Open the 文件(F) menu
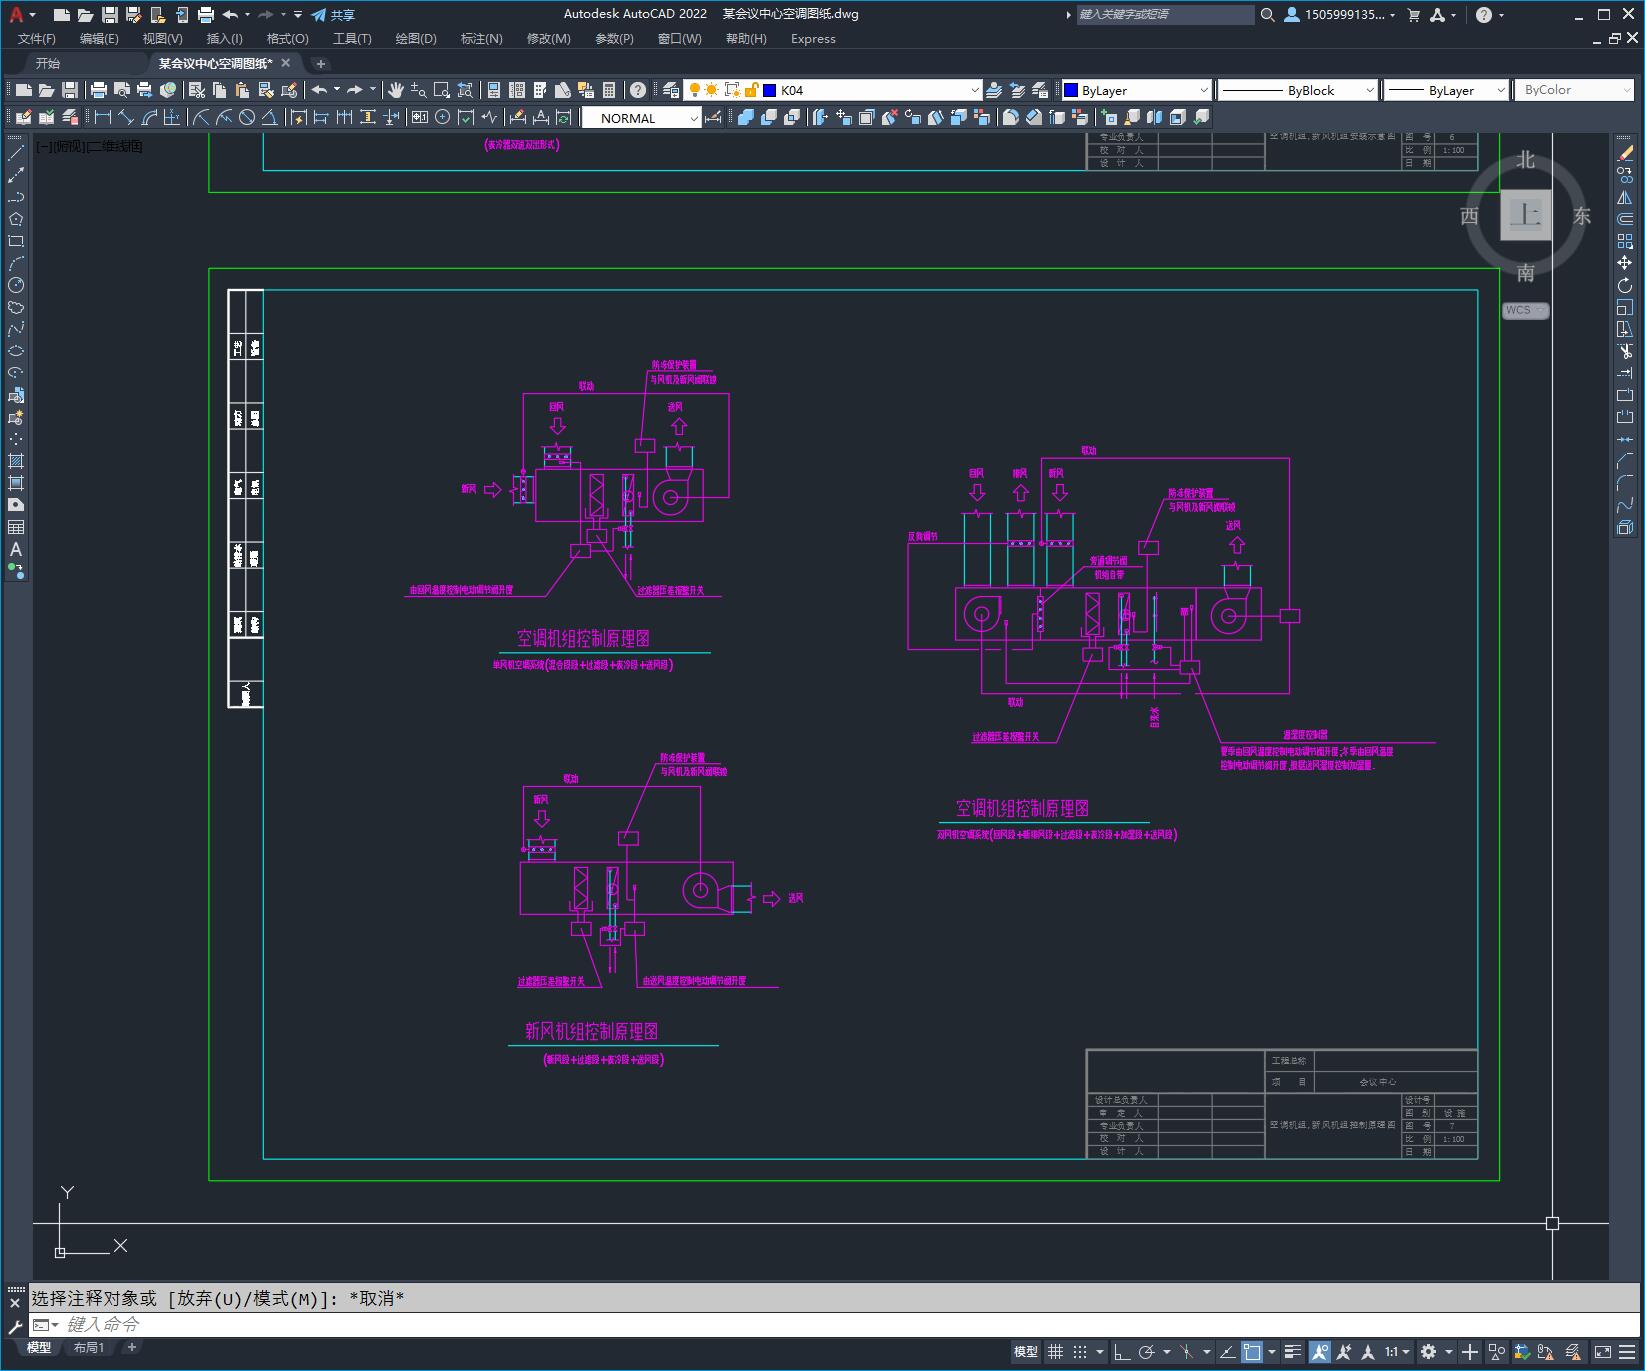Screen dimensions: 1645x1371 [37, 39]
